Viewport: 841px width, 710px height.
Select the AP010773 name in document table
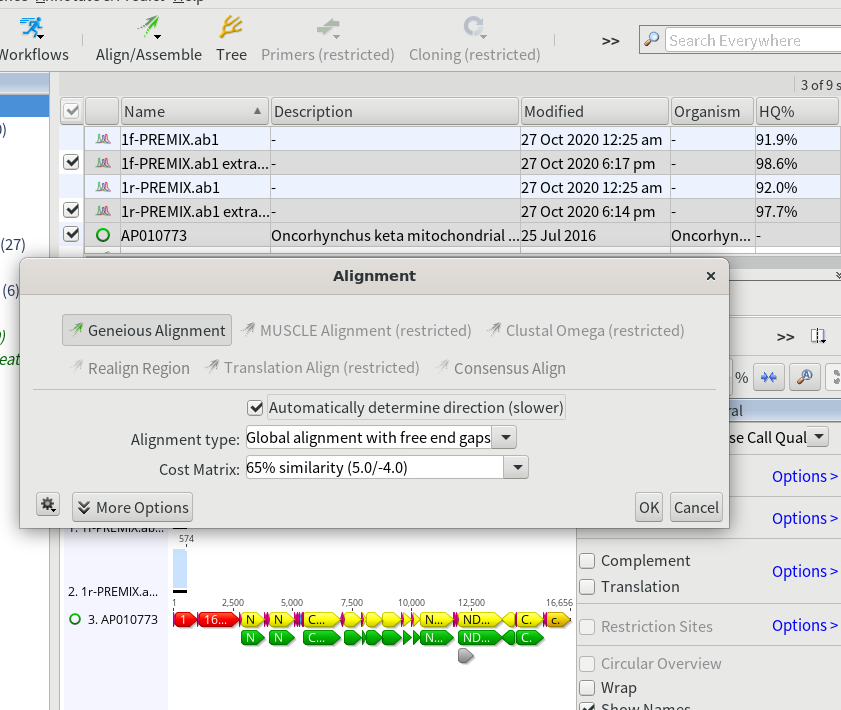point(154,236)
